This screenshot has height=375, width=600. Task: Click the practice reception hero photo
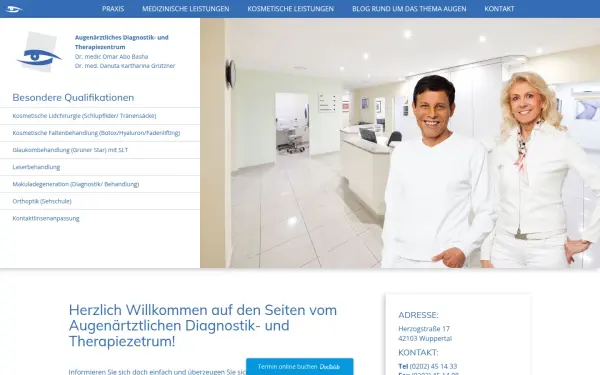point(400,143)
